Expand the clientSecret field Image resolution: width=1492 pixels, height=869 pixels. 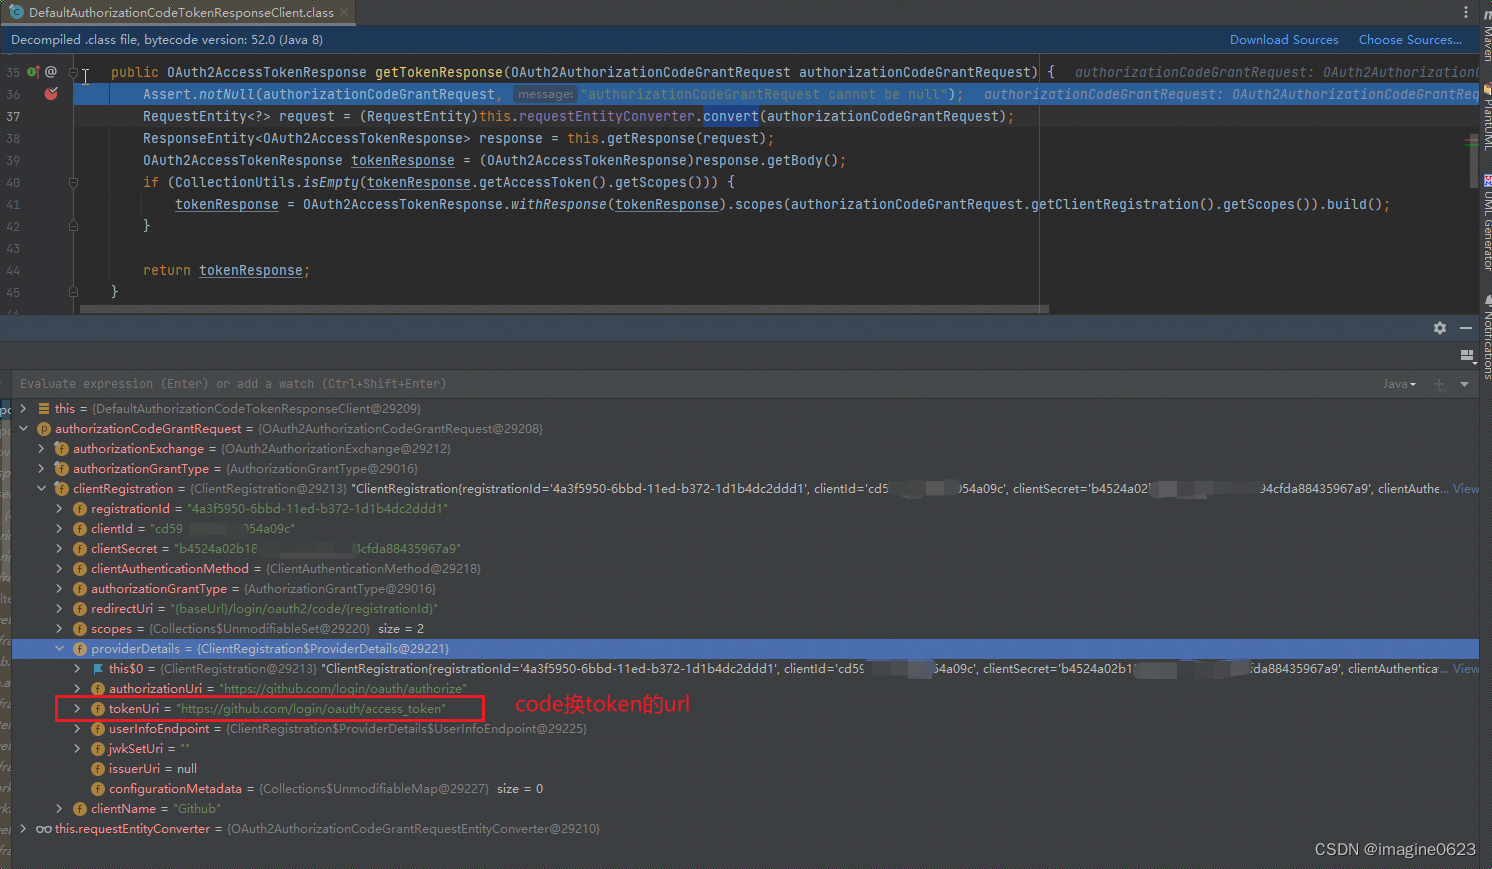coord(59,549)
